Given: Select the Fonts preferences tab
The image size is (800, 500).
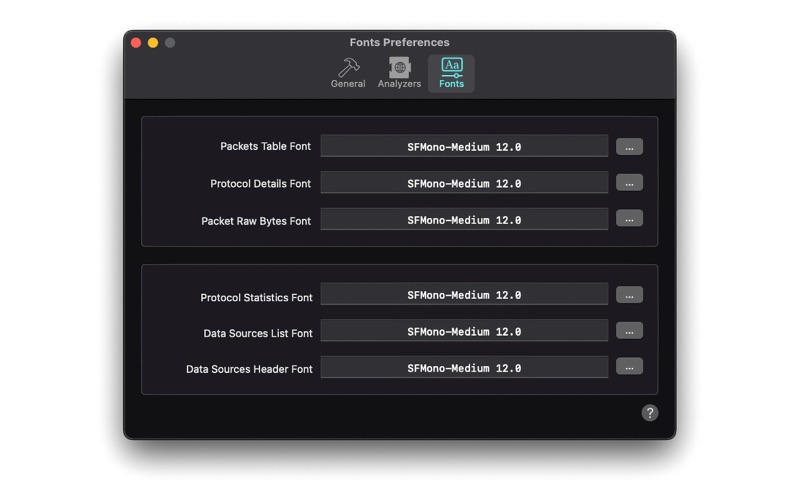Looking at the screenshot, I should [452, 73].
